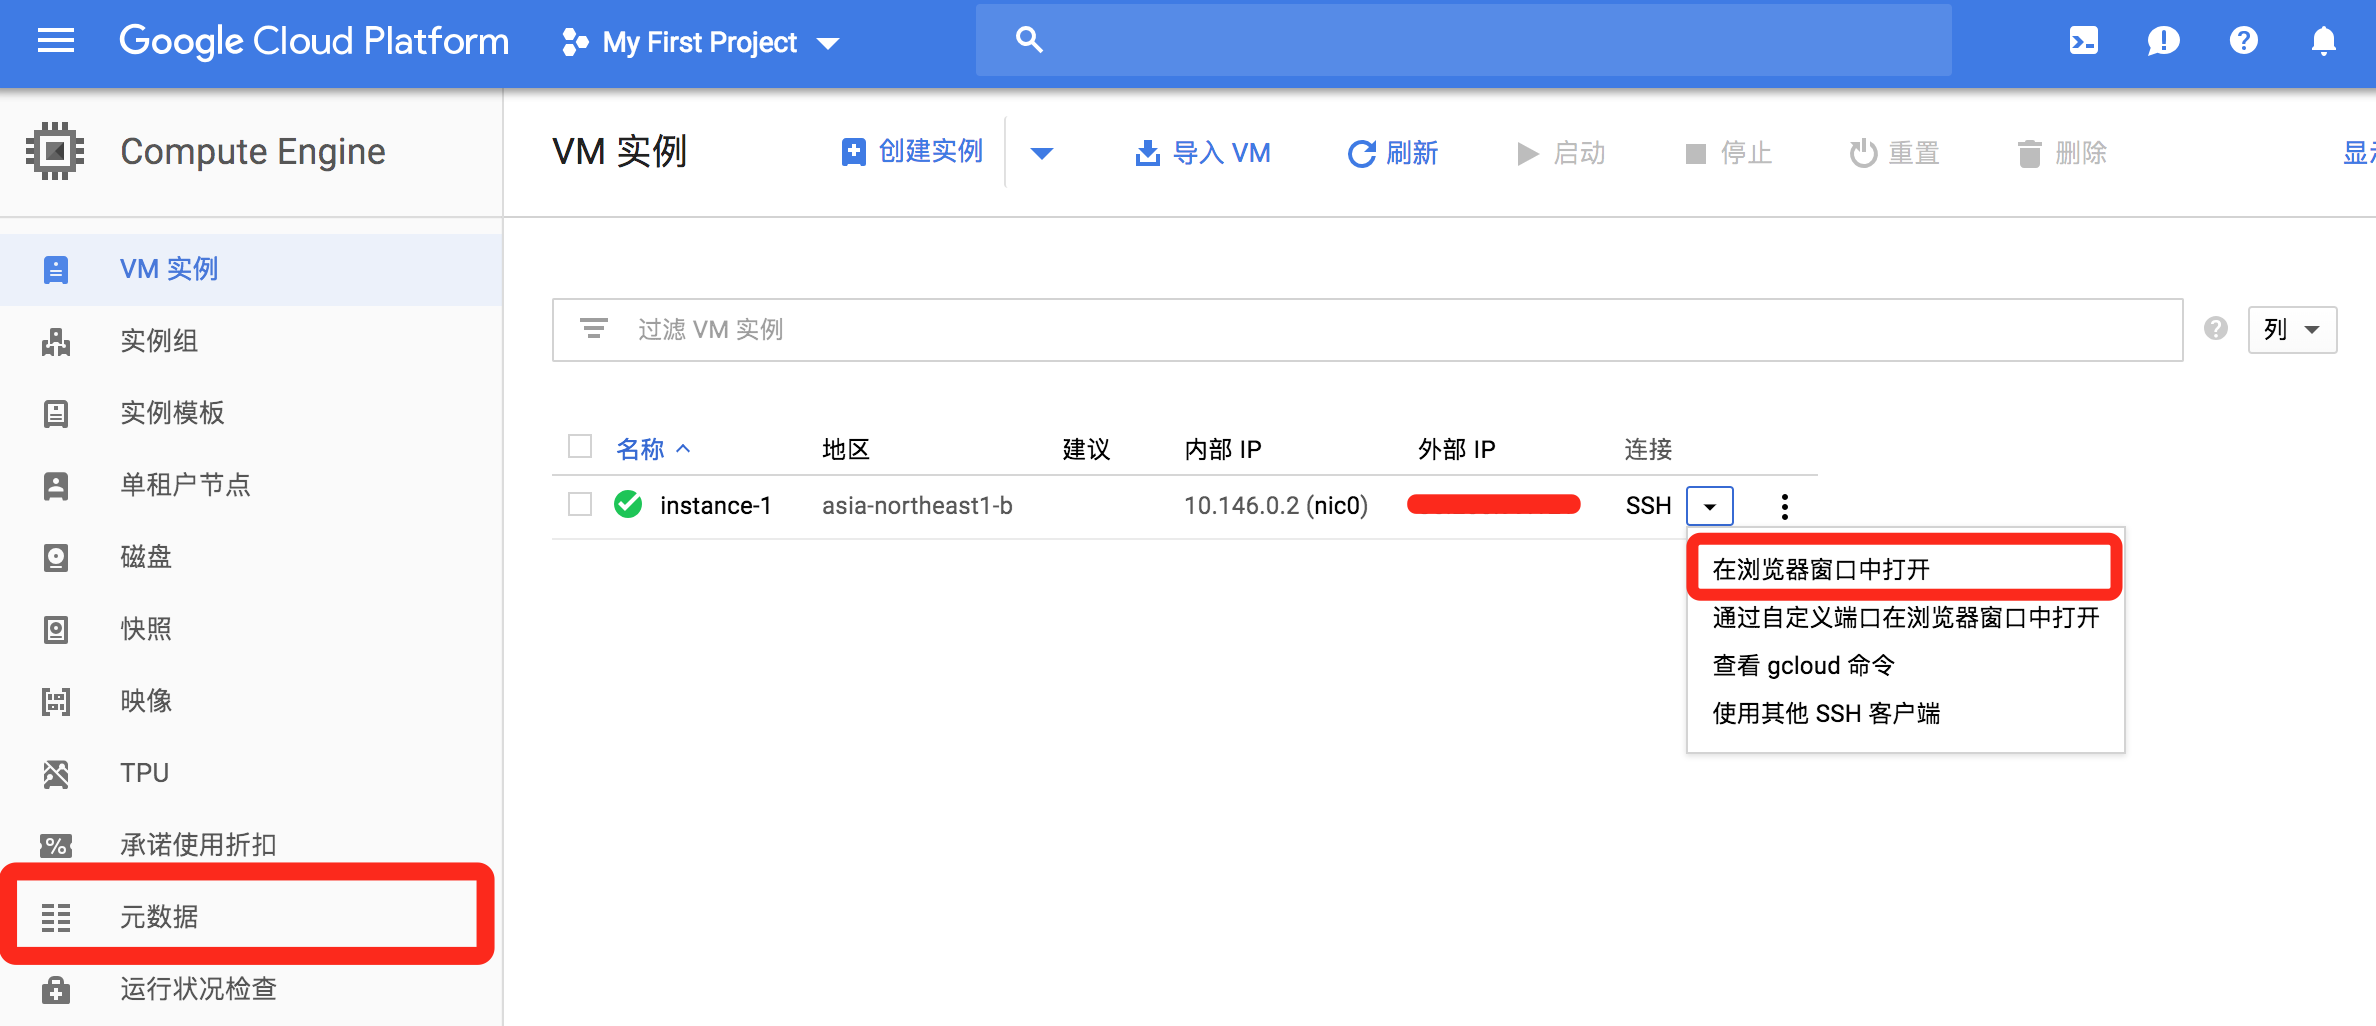Viewport: 2376px width, 1026px height.
Task: Click the search magnifier icon
Action: [1029, 40]
